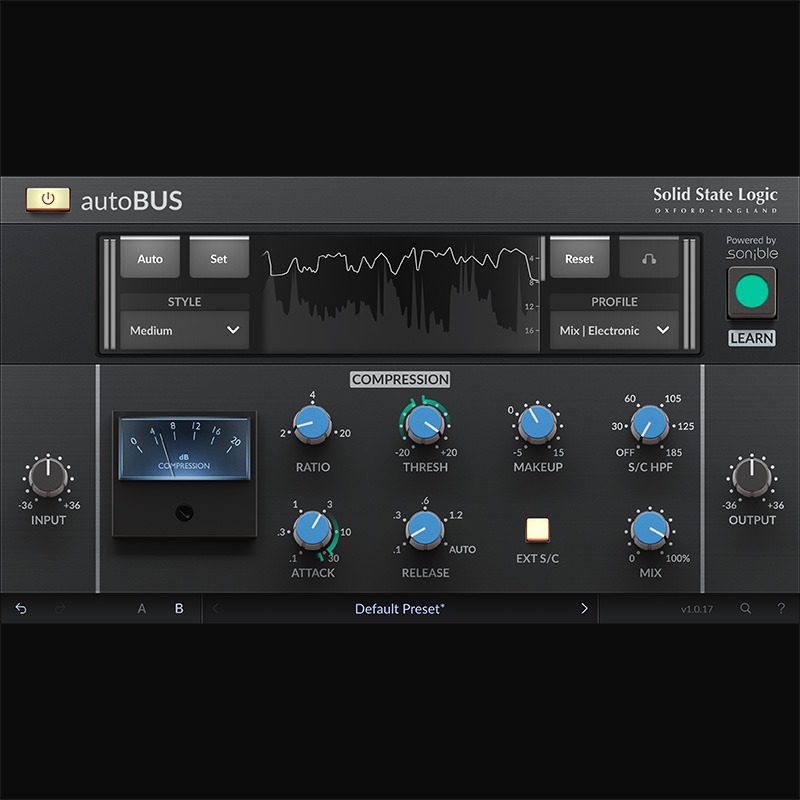This screenshot has width=800, height=800.
Task: Click the waveform gain reduction graph
Action: click(401, 293)
